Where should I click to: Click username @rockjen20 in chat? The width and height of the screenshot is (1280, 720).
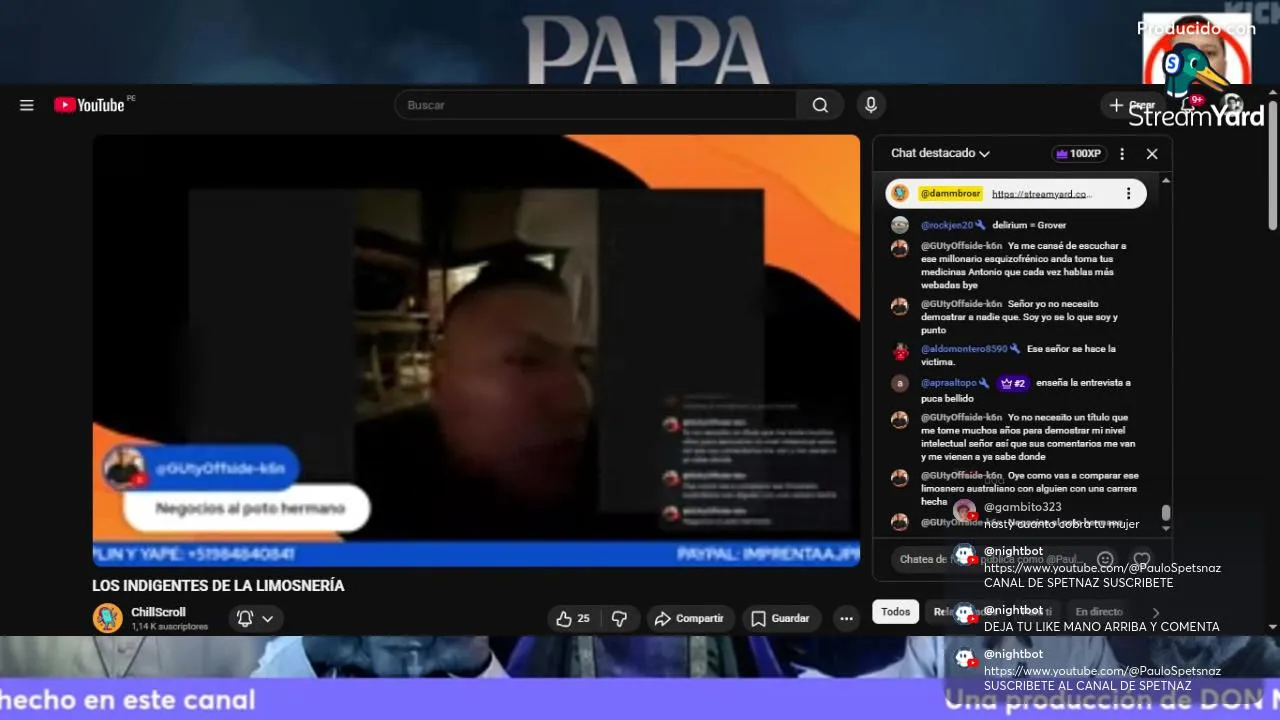(x=947, y=225)
